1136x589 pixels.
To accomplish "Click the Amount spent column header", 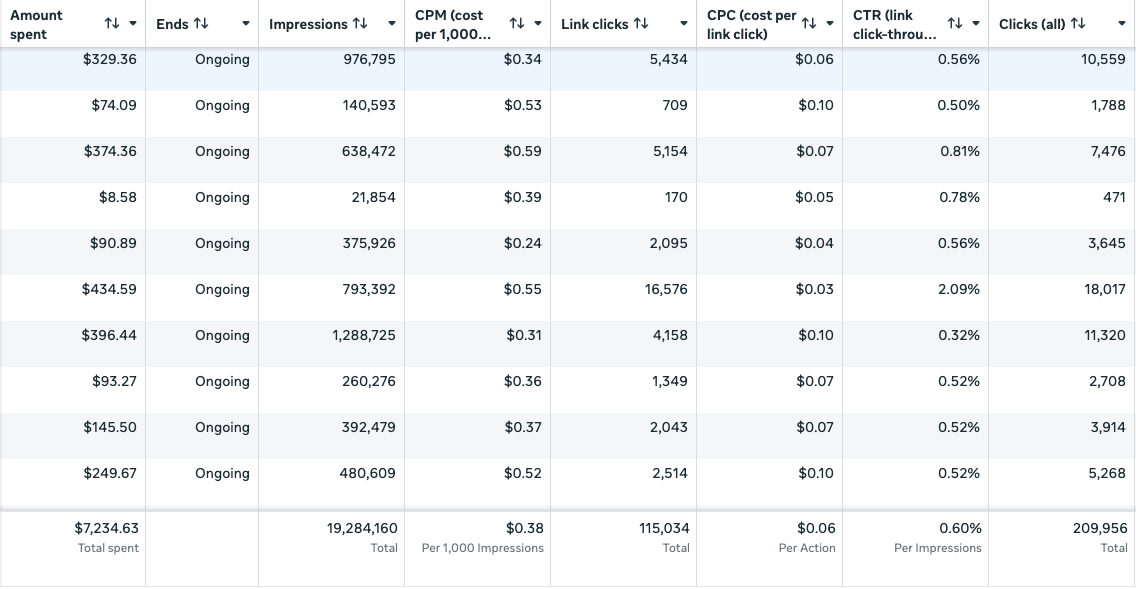I will tap(36, 25).
